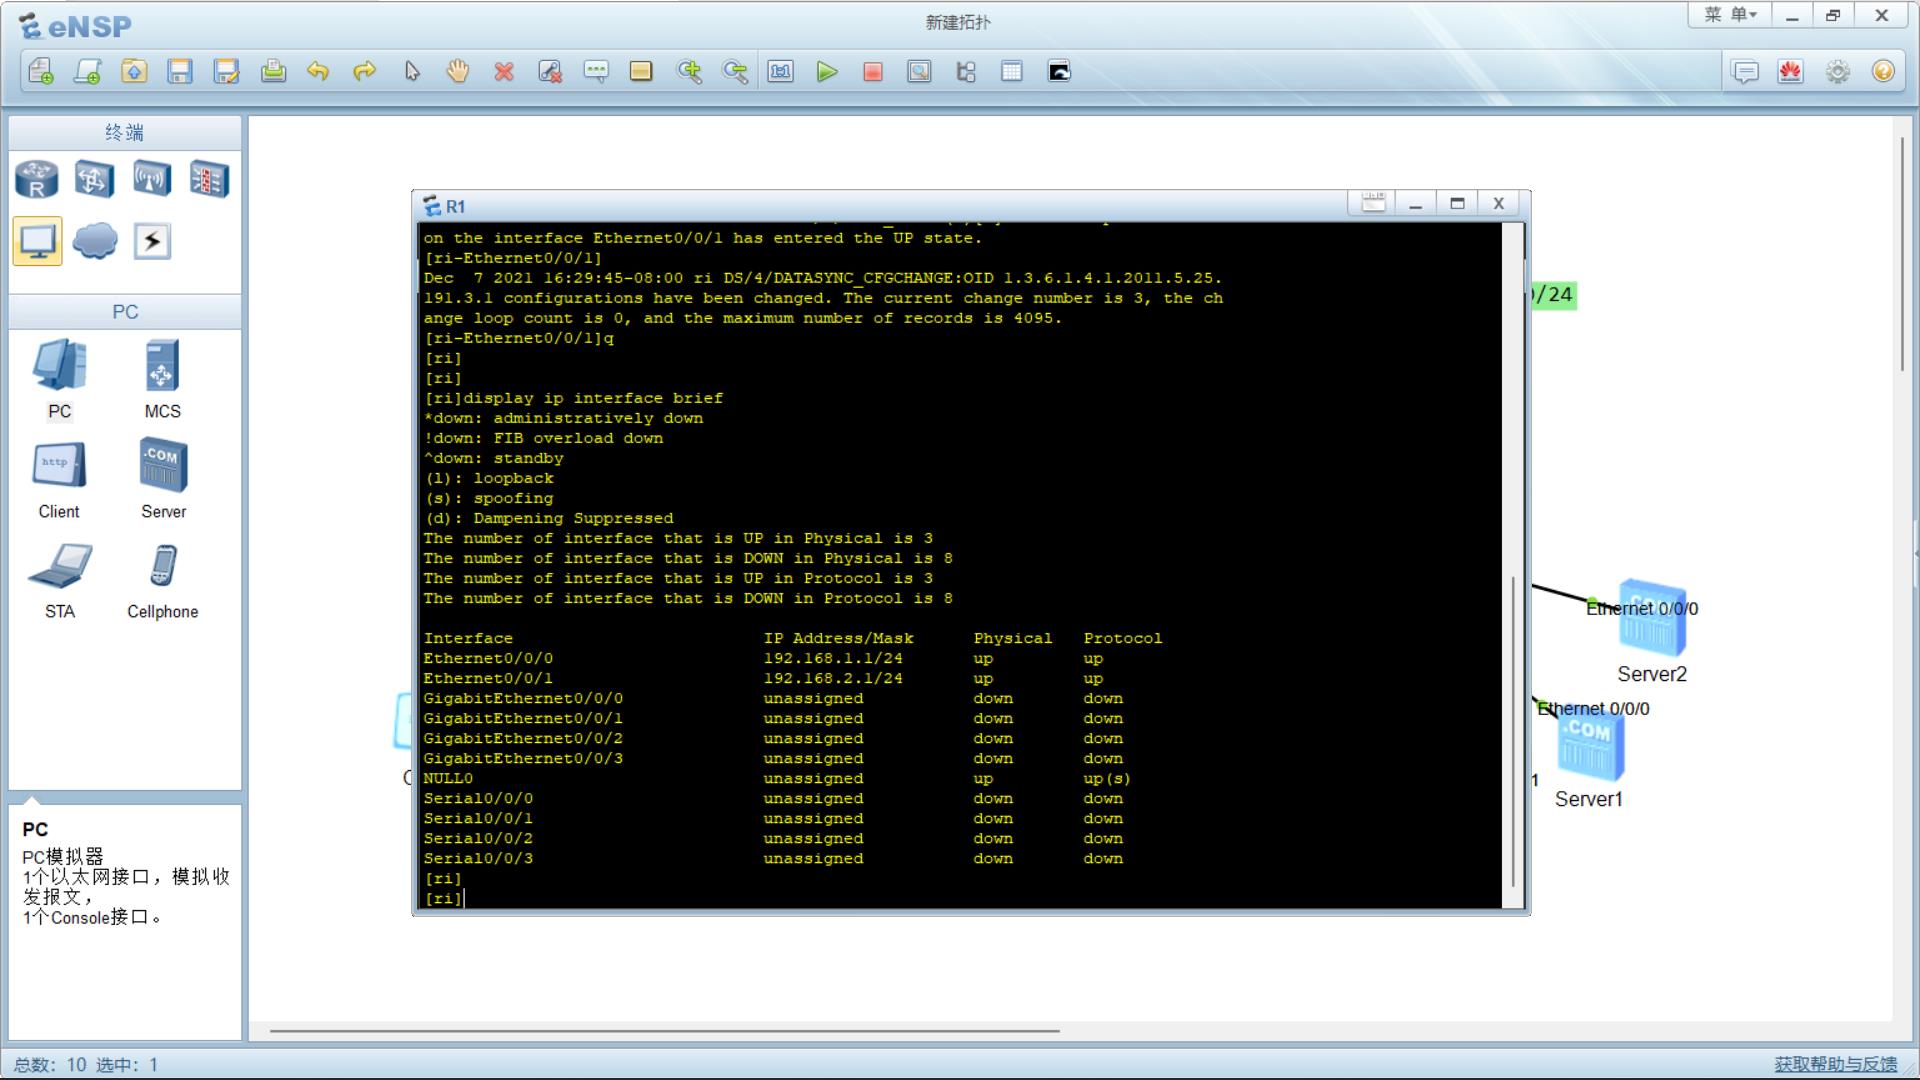Select the Switch device category
Image resolution: width=1920 pixels, height=1080 pixels.
coord(94,180)
